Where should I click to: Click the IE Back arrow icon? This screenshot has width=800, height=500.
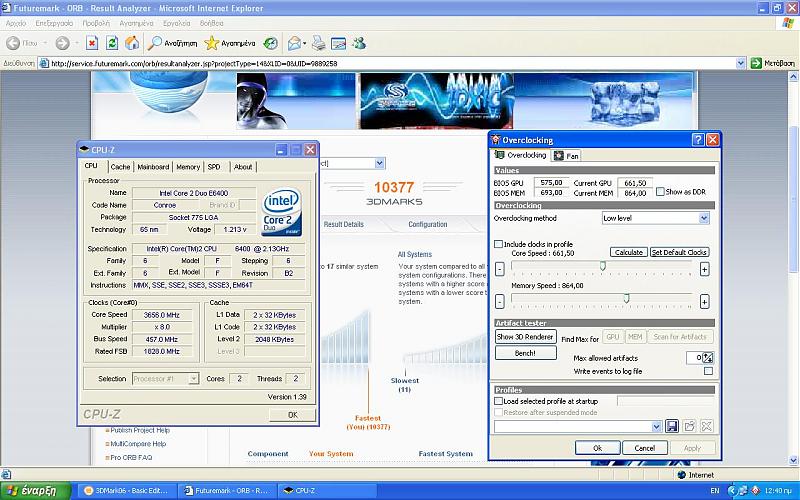[13, 43]
